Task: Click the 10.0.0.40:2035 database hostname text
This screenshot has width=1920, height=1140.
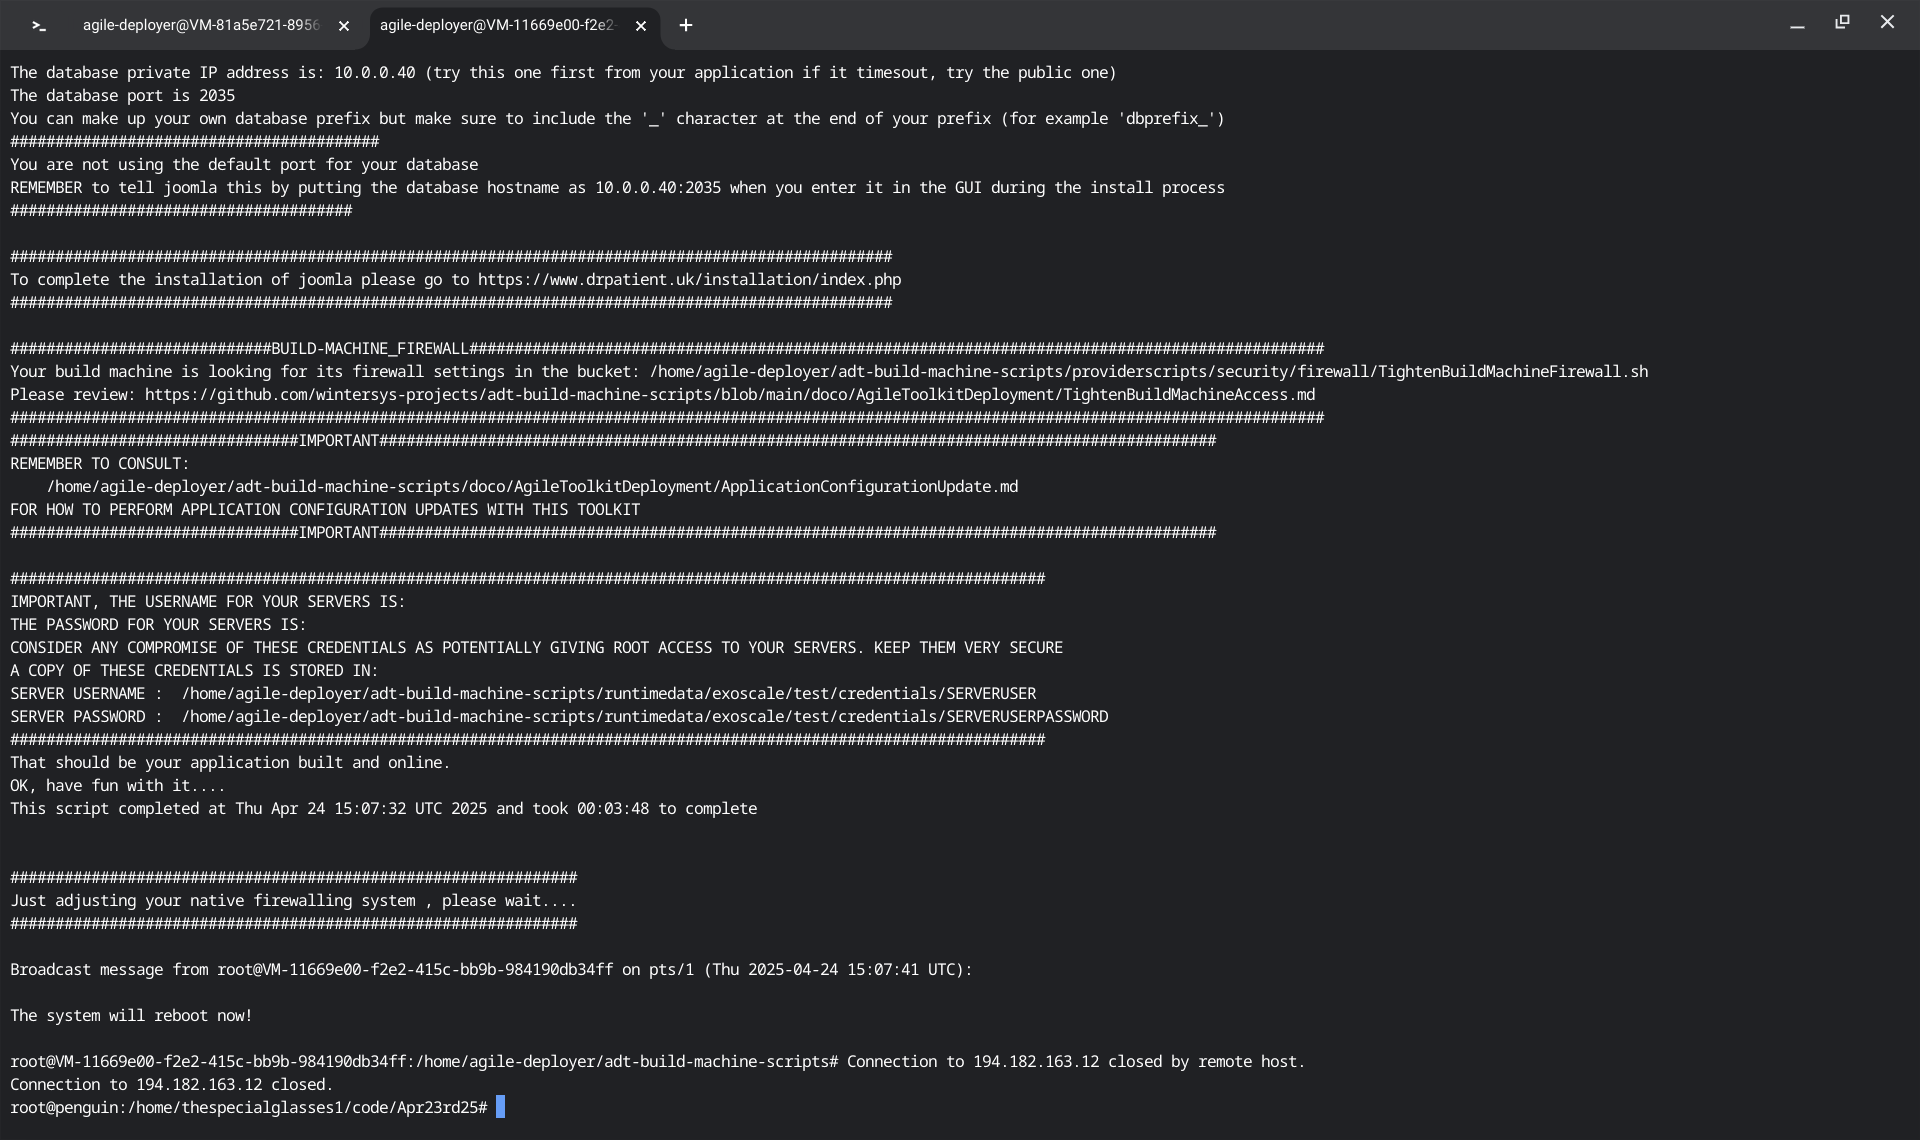Action: tap(657, 188)
